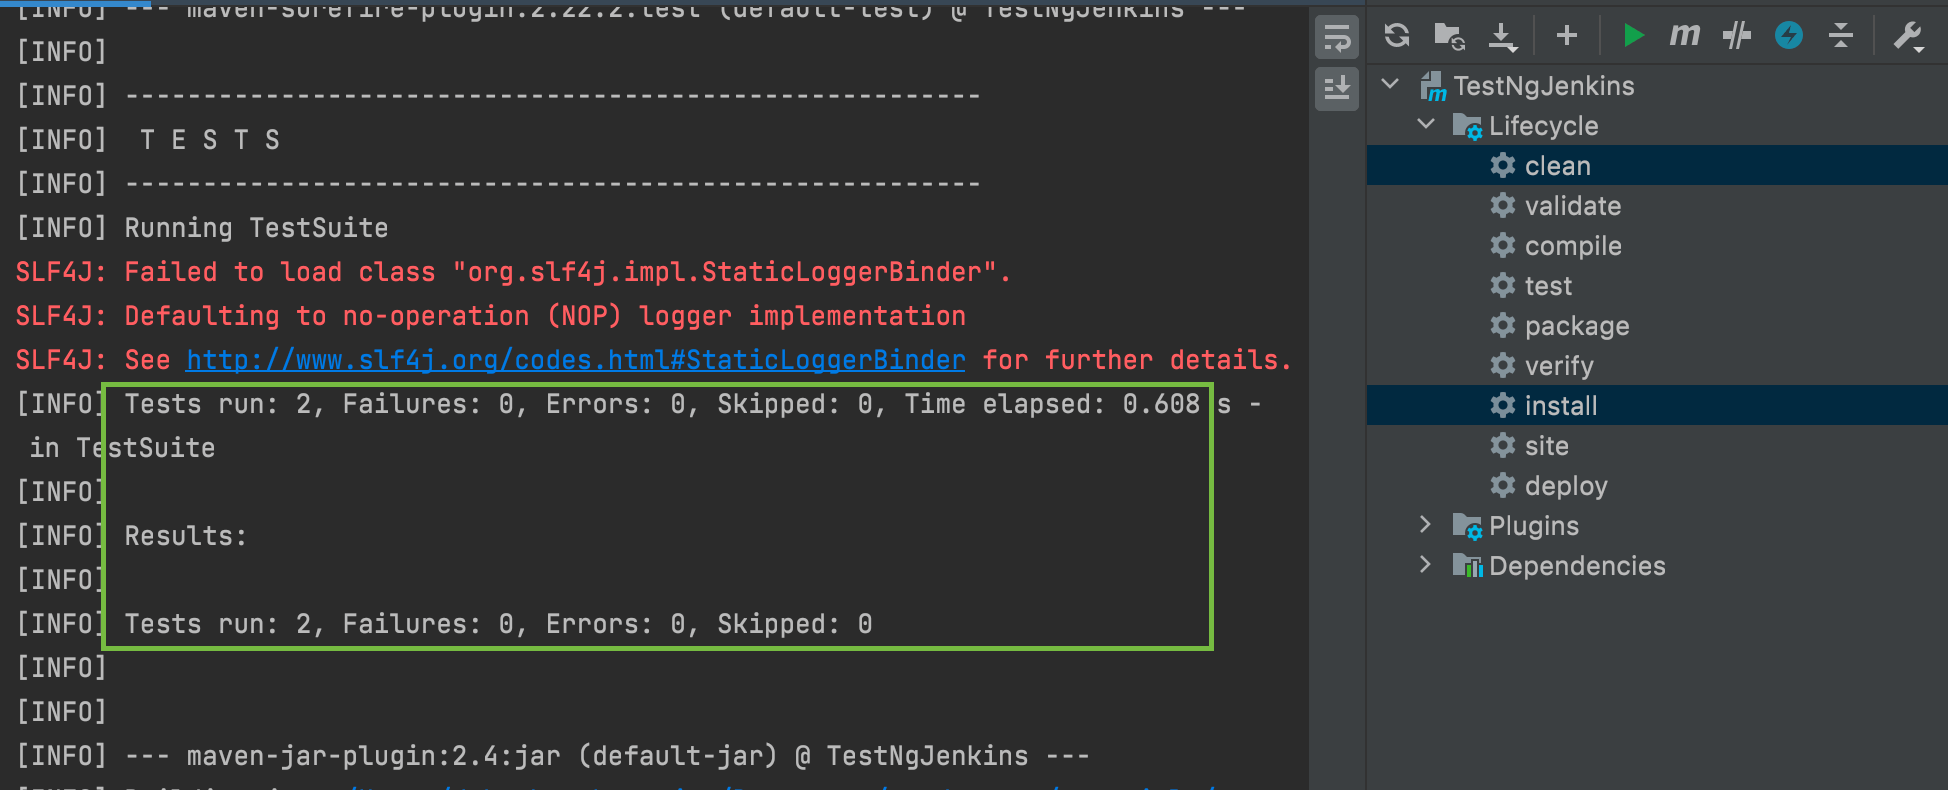1948x790 pixels.
Task: Select the compile lifecycle goal
Action: [x=1657, y=245]
